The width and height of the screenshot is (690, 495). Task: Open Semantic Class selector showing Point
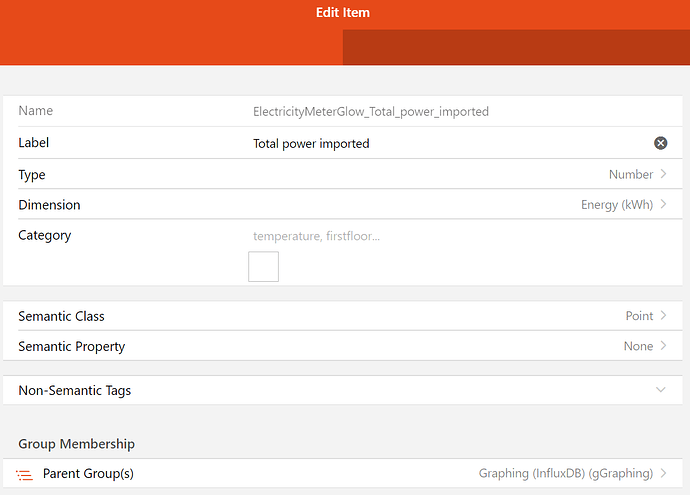click(x=639, y=316)
